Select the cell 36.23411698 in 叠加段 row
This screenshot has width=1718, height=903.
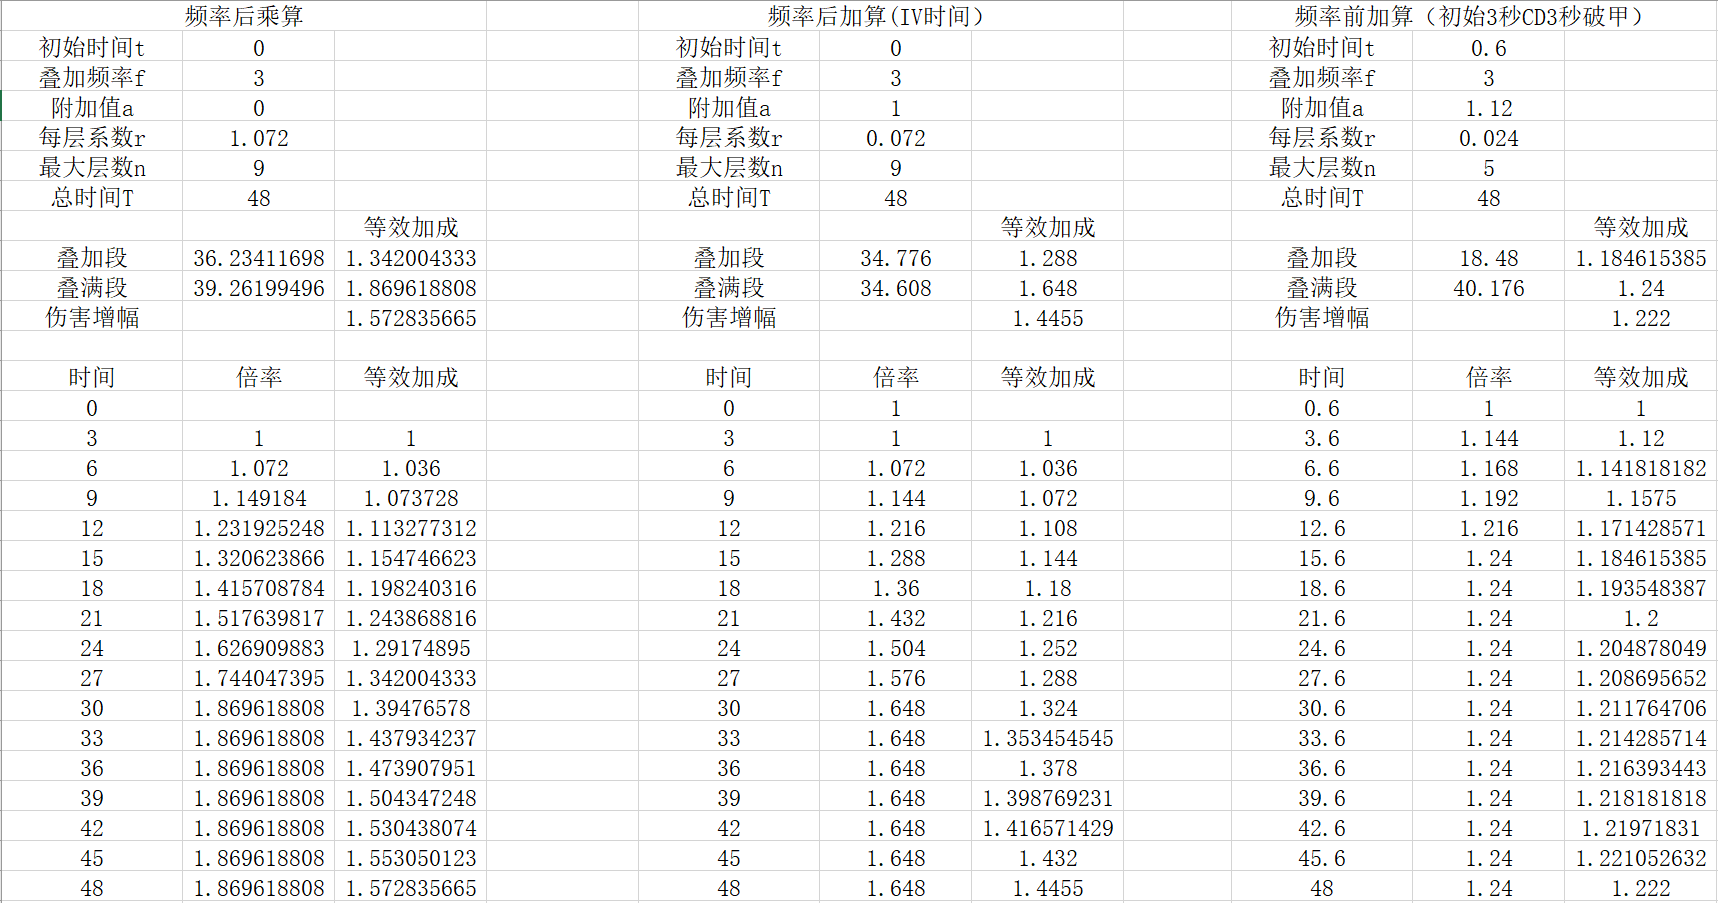(259, 258)
